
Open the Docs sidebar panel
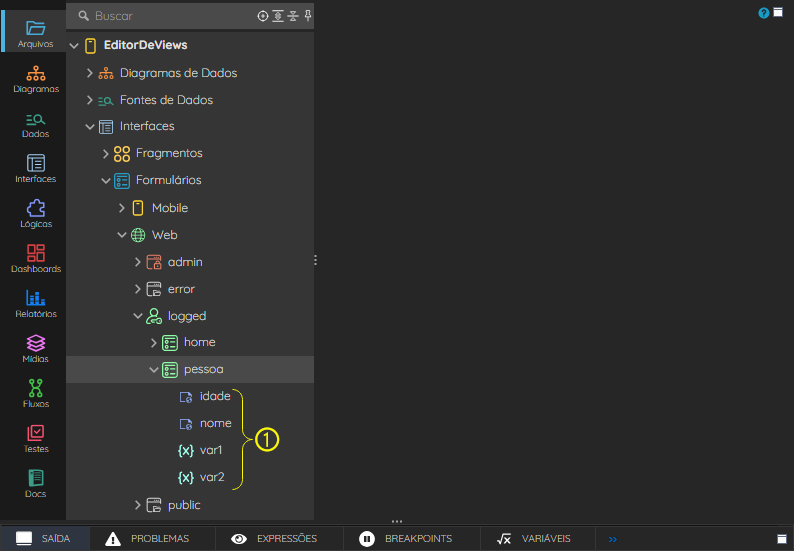(x=35, y=484)
